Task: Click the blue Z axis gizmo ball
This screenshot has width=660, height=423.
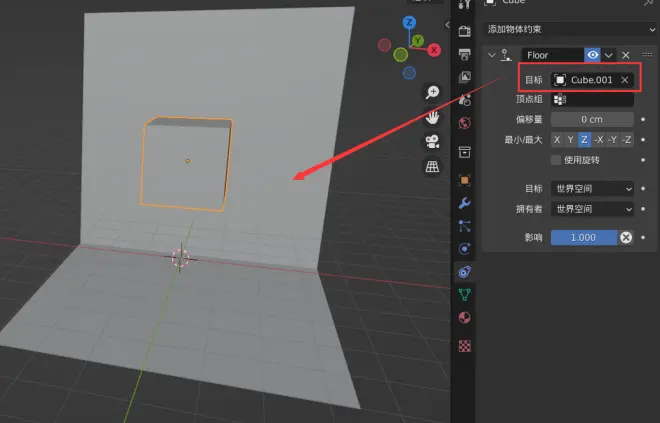Action: 409,22
